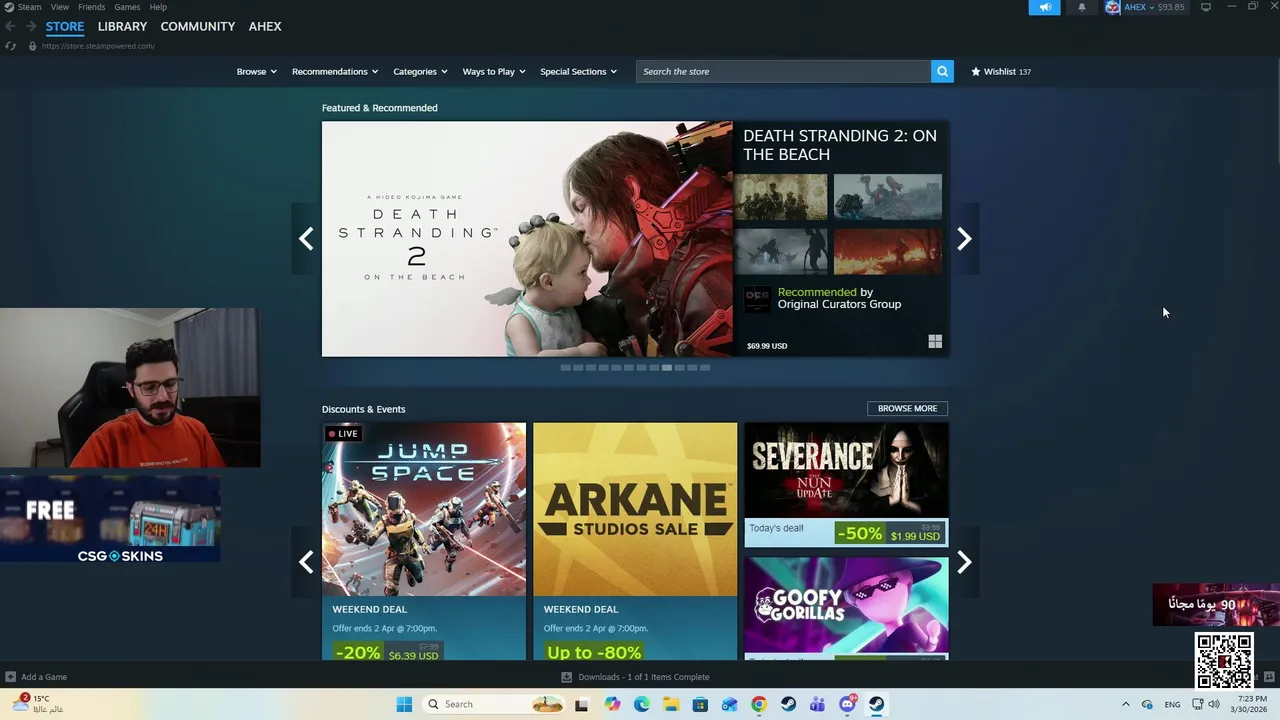The height and width of the screenshot is (720, 1280).
Task: Click inside the Search the store field
Action: coord(783,71)
